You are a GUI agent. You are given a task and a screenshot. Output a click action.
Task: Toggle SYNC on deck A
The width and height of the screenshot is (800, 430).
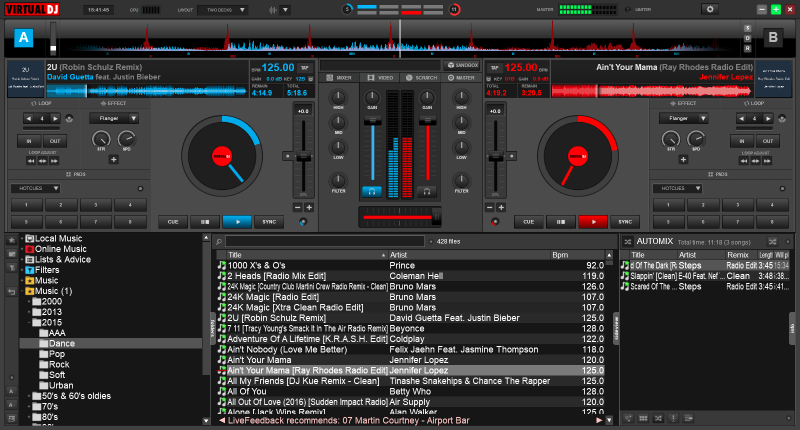click(x=269, y=222)
